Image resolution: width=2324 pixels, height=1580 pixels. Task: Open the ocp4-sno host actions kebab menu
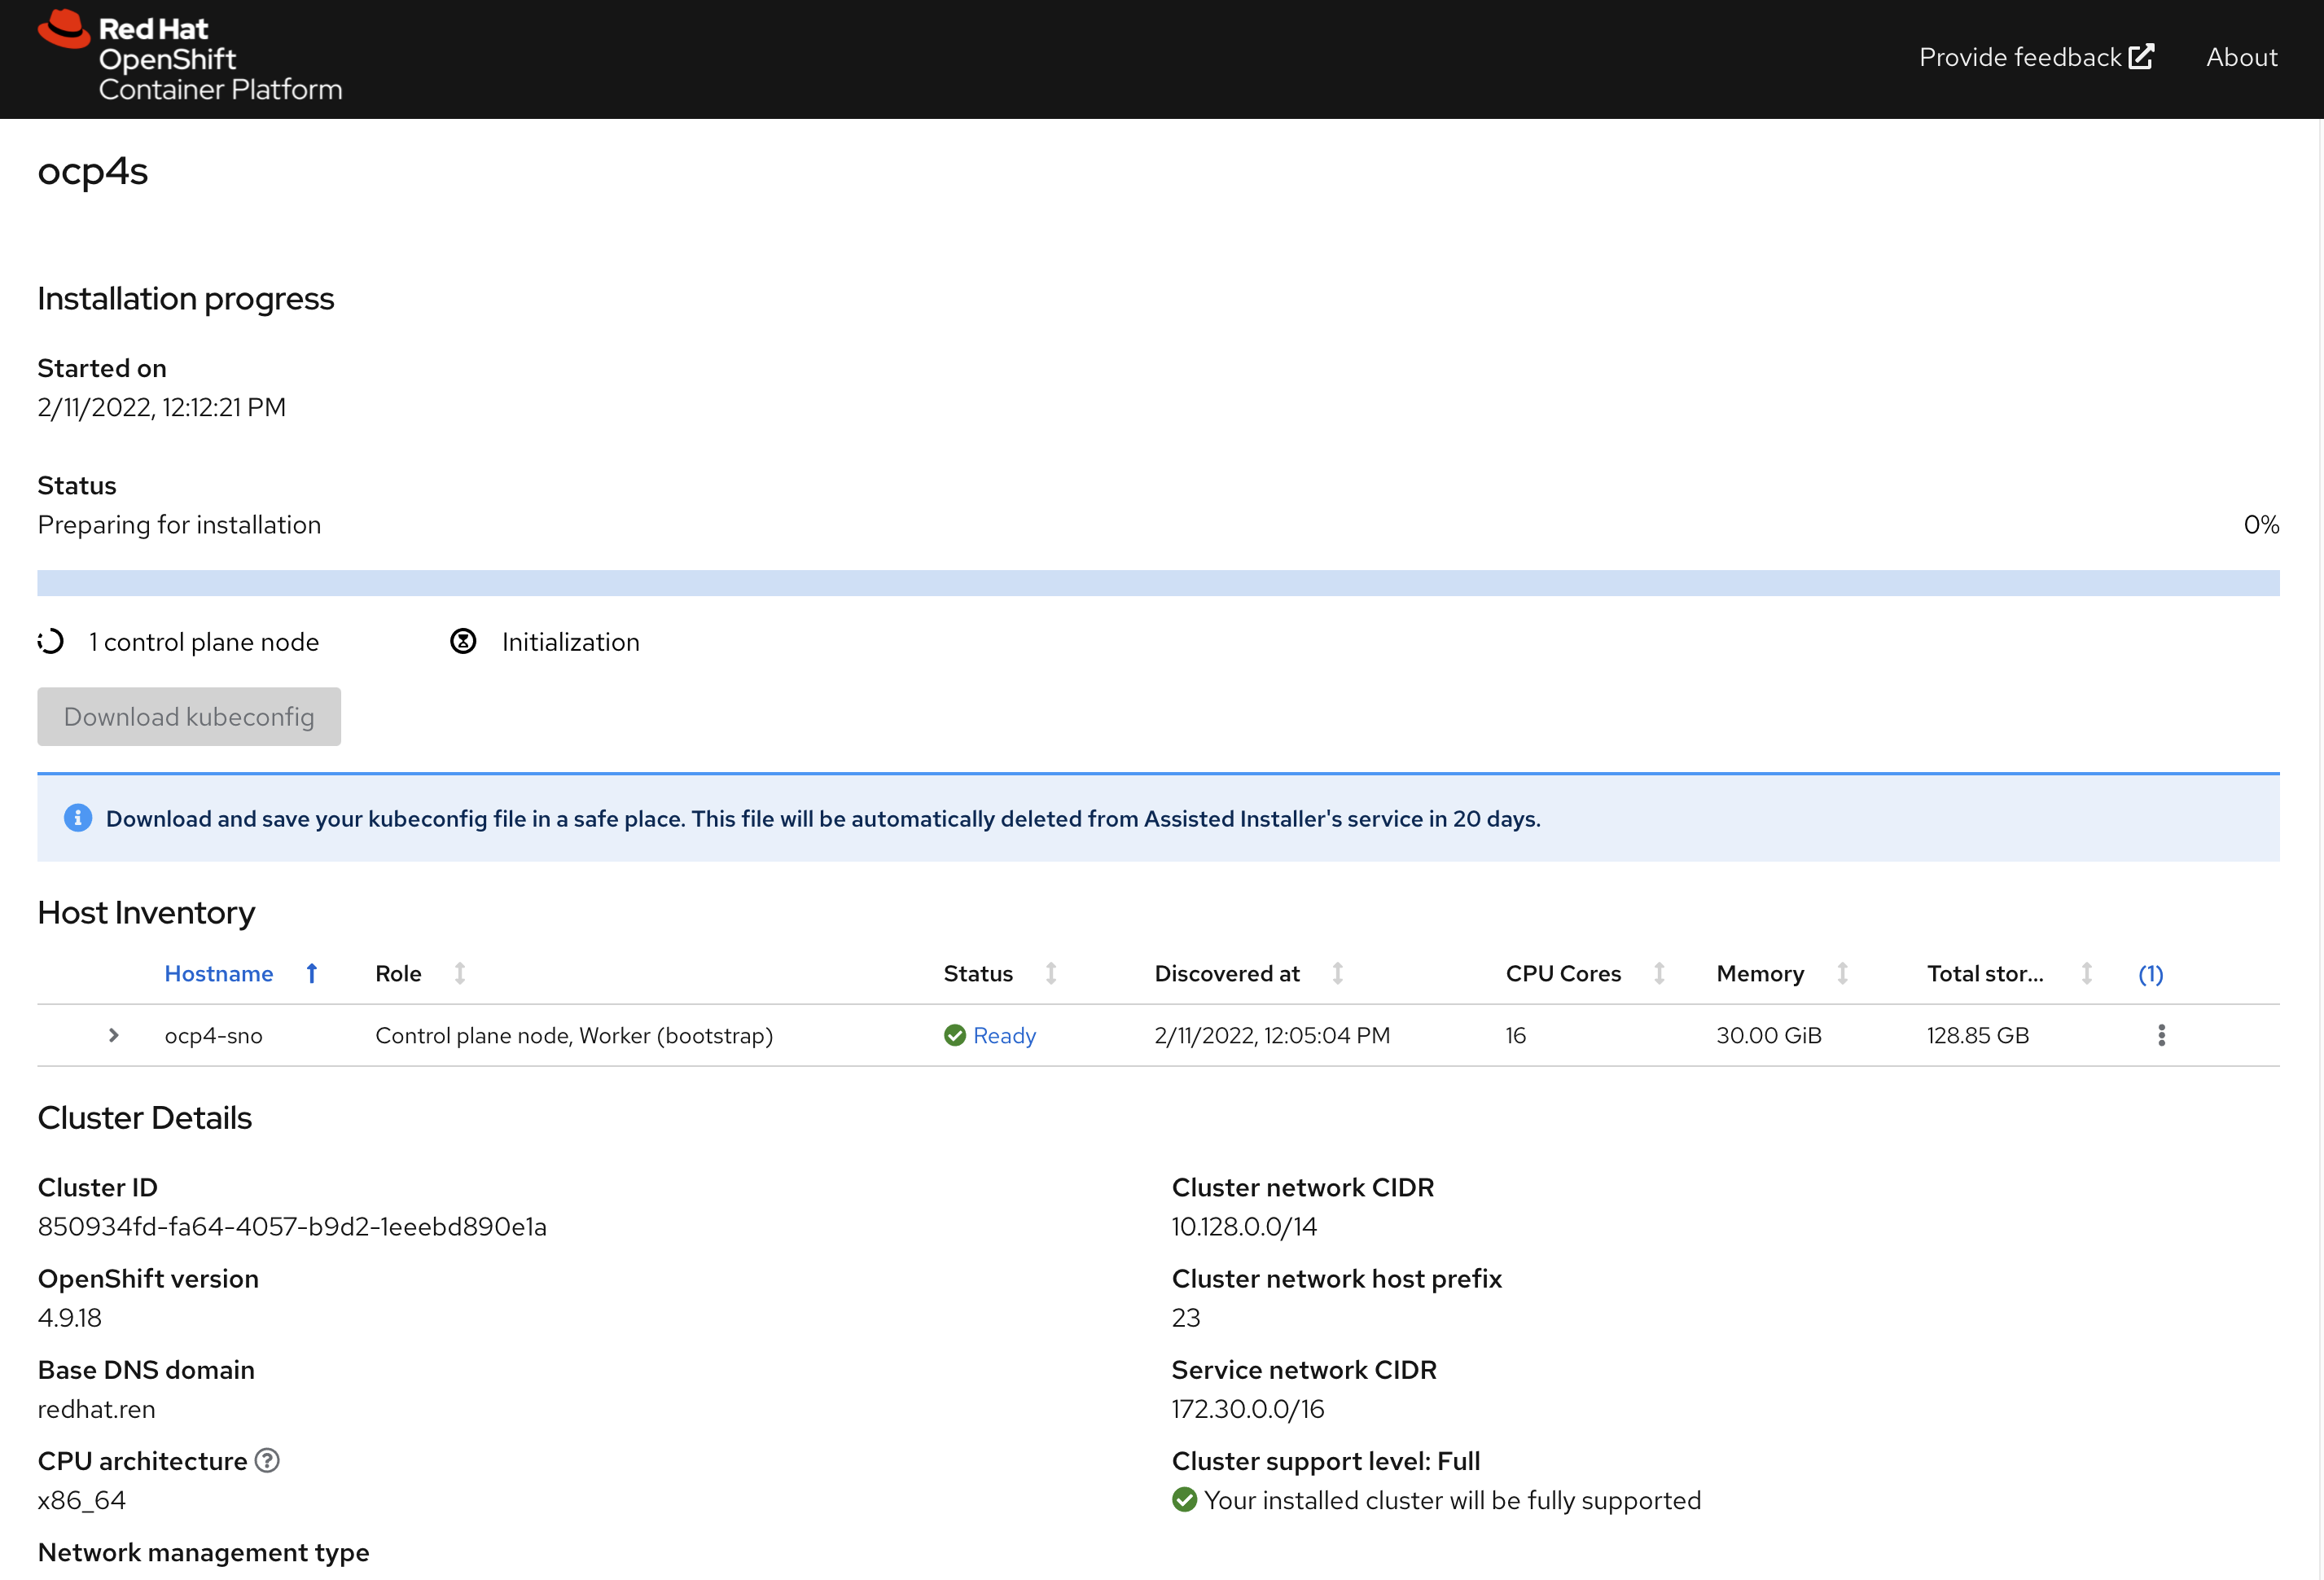[2161, 1035]
